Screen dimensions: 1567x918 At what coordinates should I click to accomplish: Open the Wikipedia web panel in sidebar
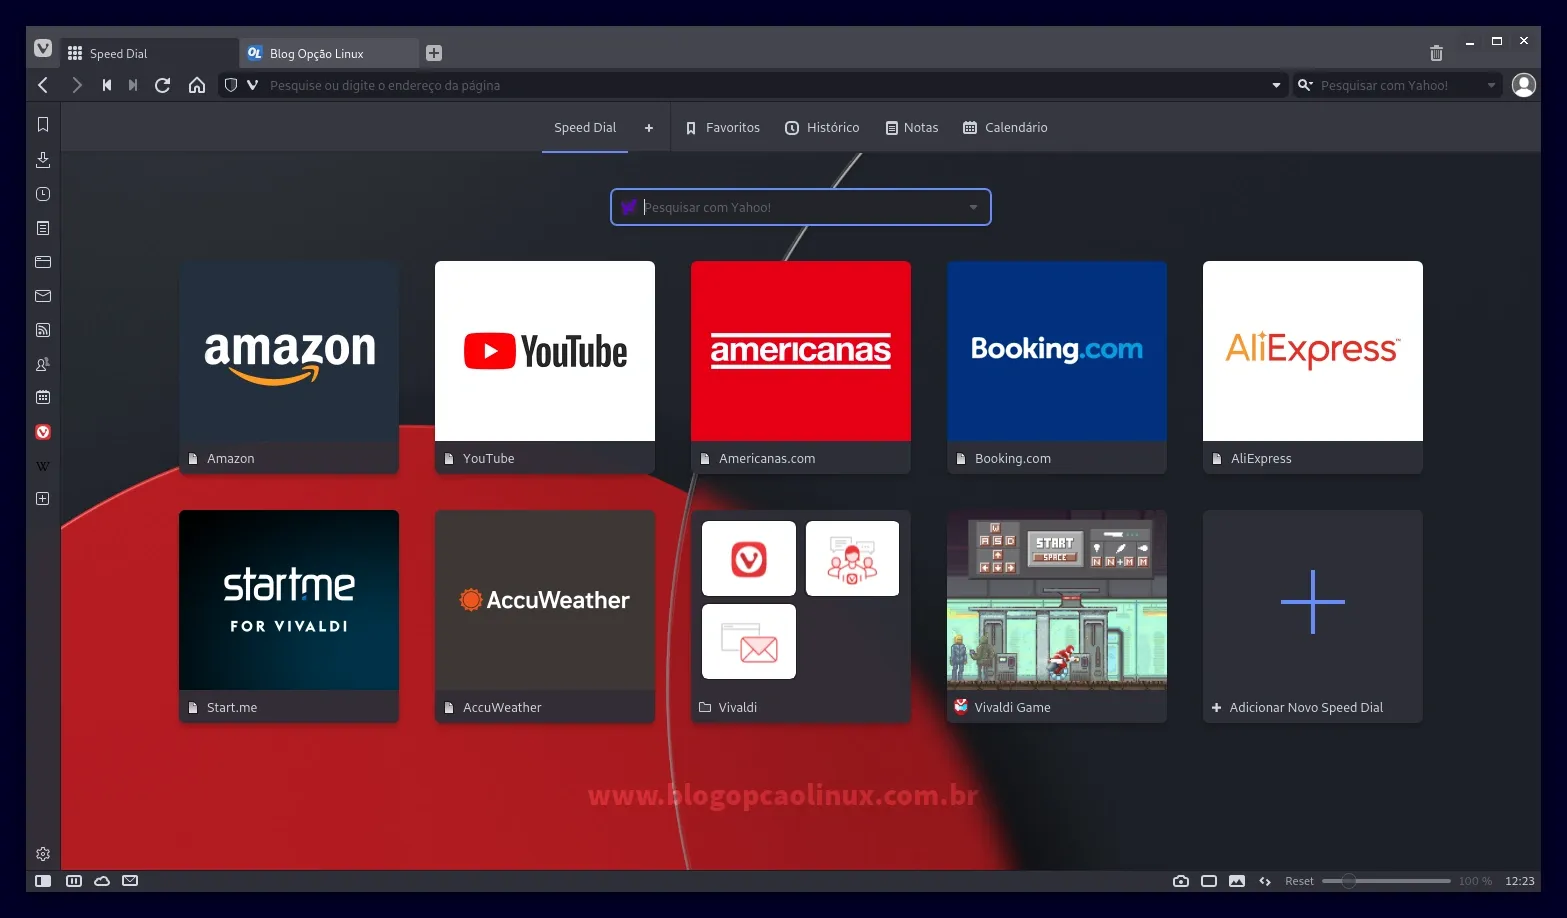point(43,466)
